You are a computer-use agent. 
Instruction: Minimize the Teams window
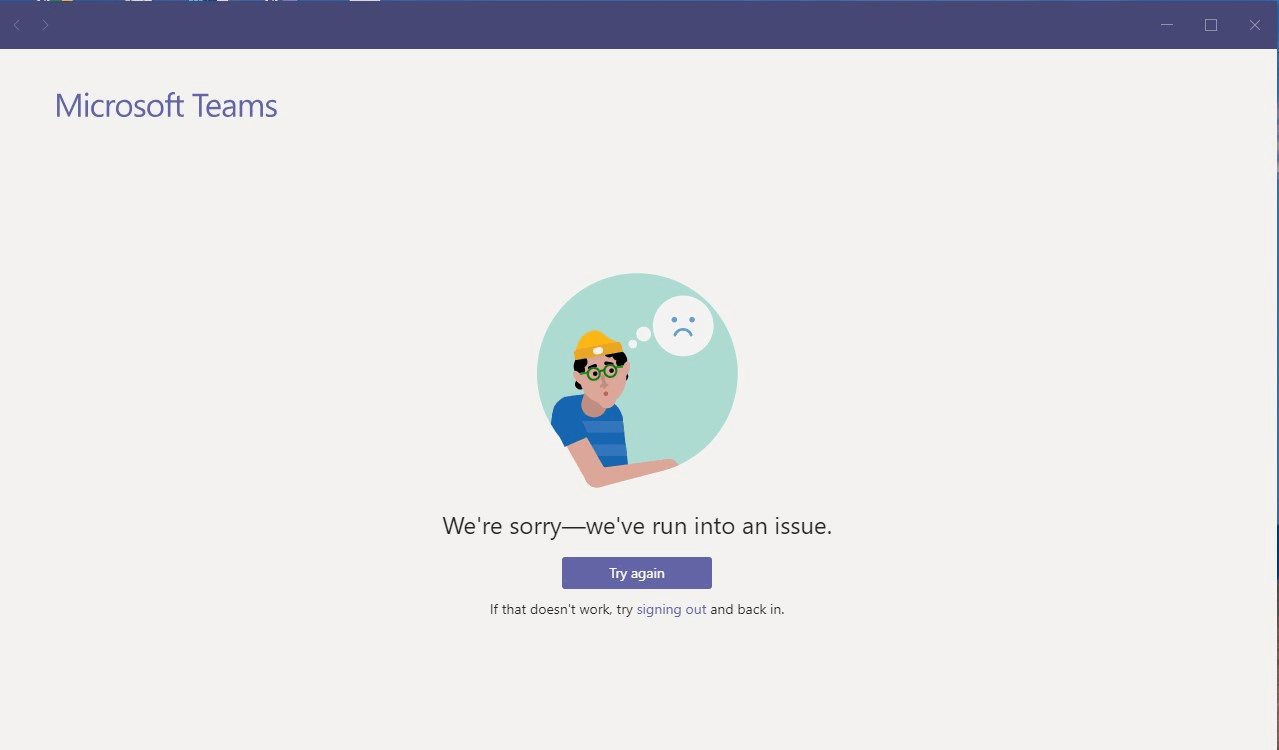click(x=1167, y=25)
